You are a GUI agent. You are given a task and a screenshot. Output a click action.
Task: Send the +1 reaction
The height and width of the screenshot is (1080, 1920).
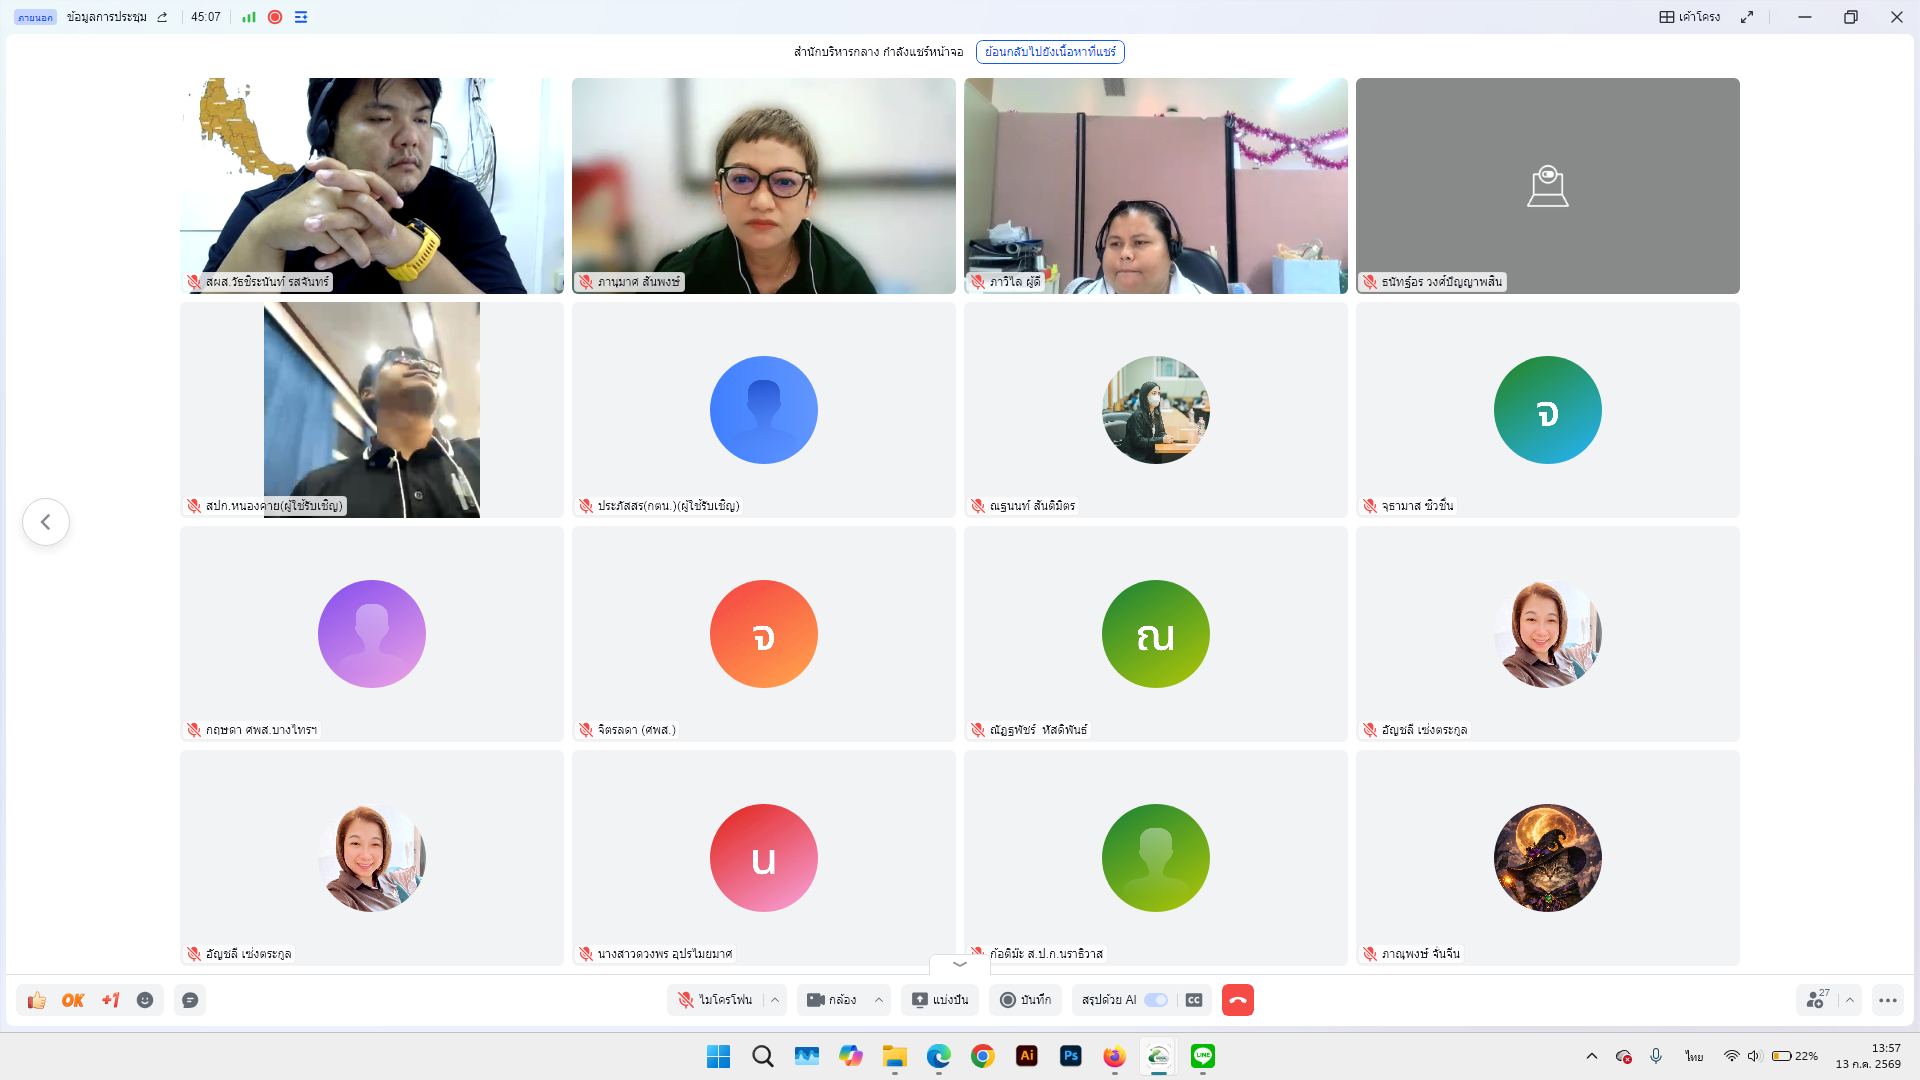click(x=110, y=1000)
